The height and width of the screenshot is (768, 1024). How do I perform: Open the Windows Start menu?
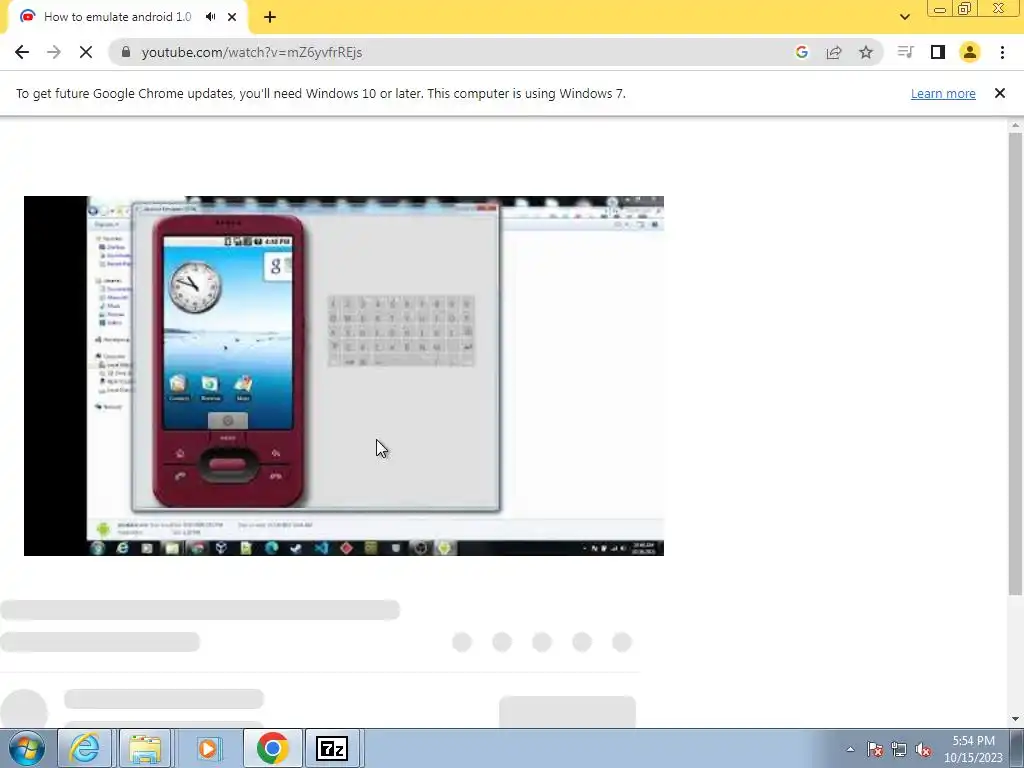tap(27, 748)
